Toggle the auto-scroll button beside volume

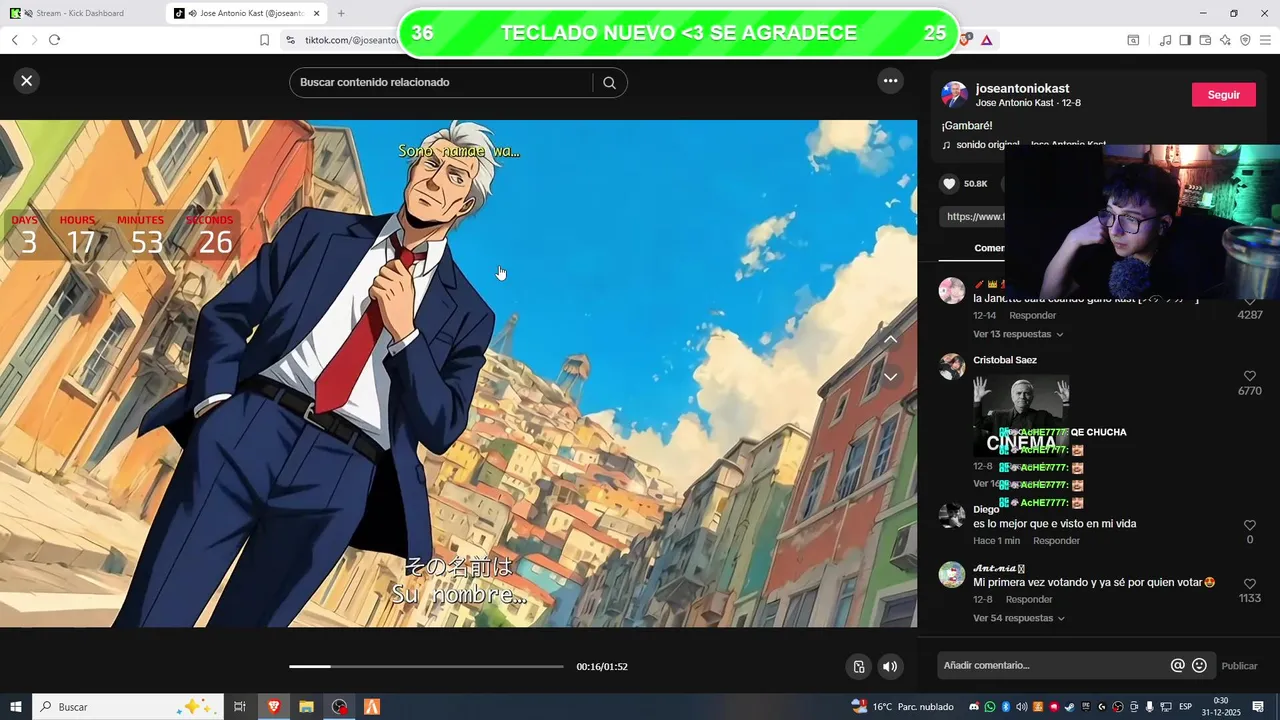[x=858, y=667]
